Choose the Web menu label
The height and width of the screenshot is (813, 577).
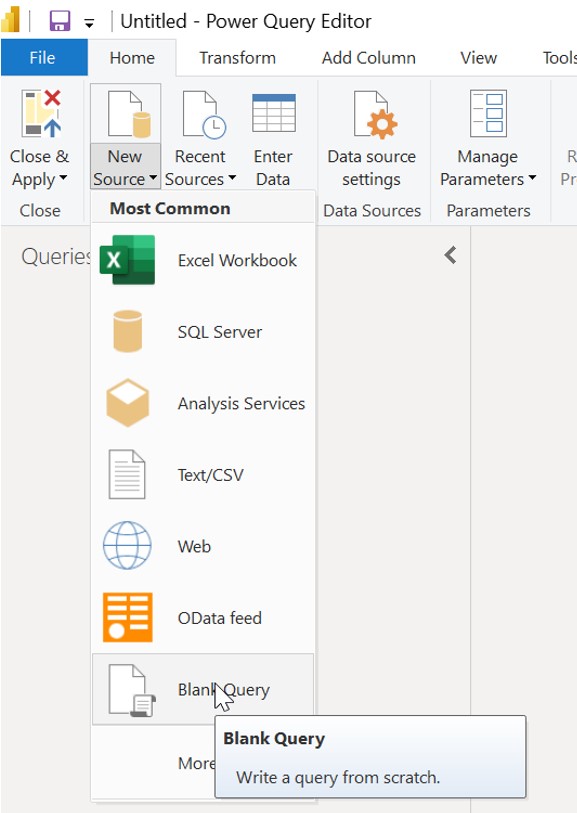(194, 546)
